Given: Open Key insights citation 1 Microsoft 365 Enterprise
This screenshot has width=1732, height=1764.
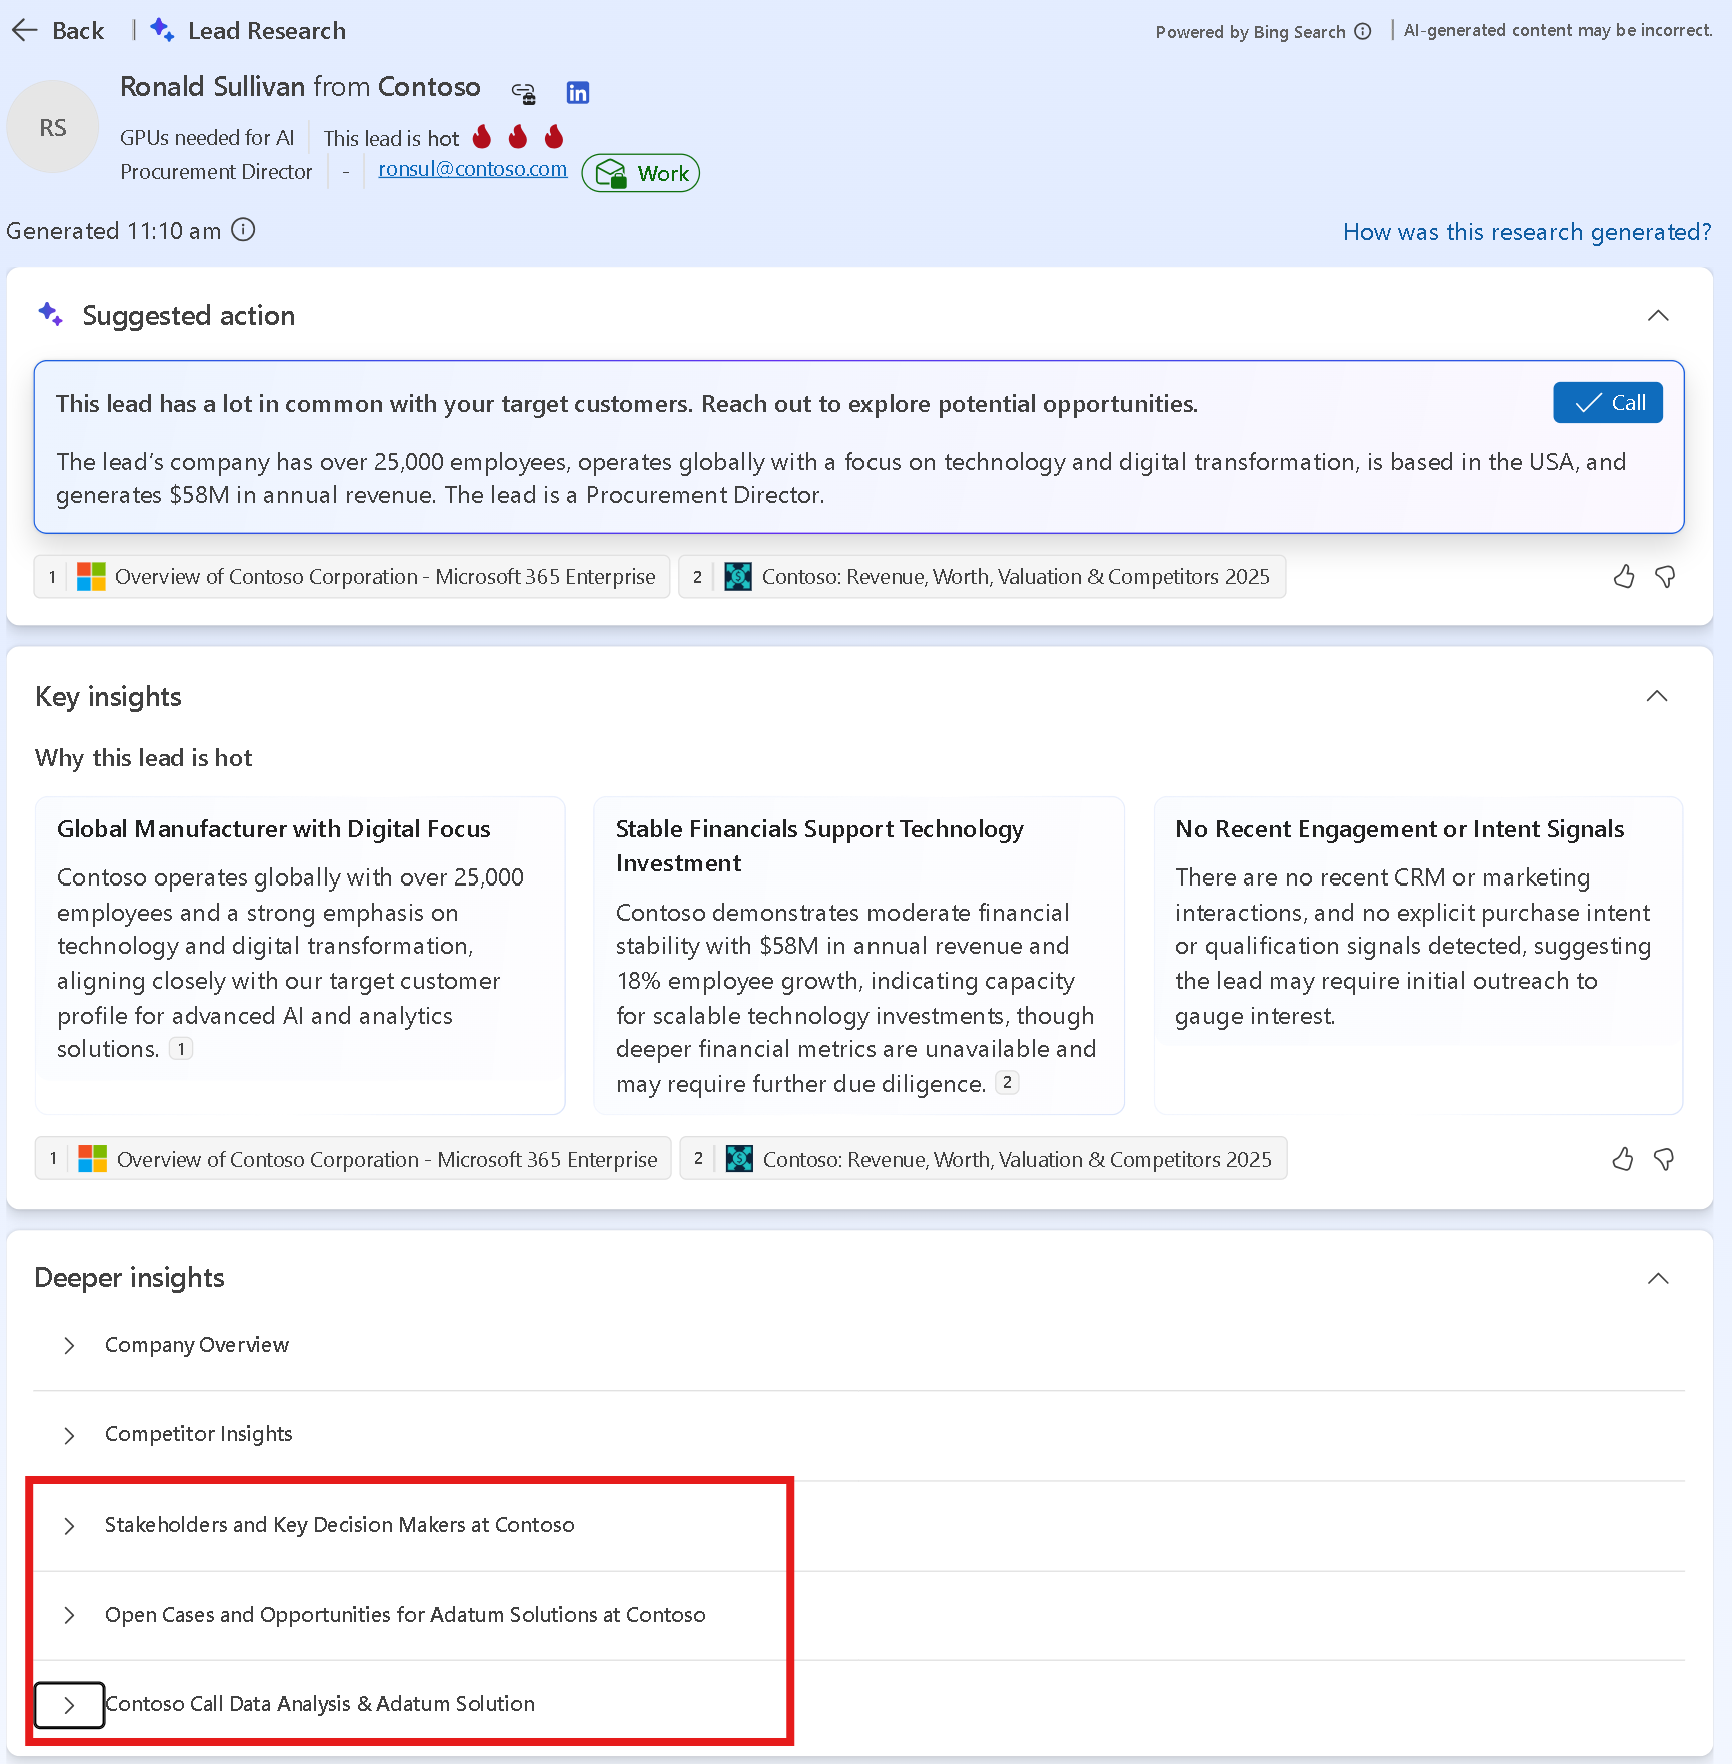Looking at the screenshot, I should coord(353,1159).
